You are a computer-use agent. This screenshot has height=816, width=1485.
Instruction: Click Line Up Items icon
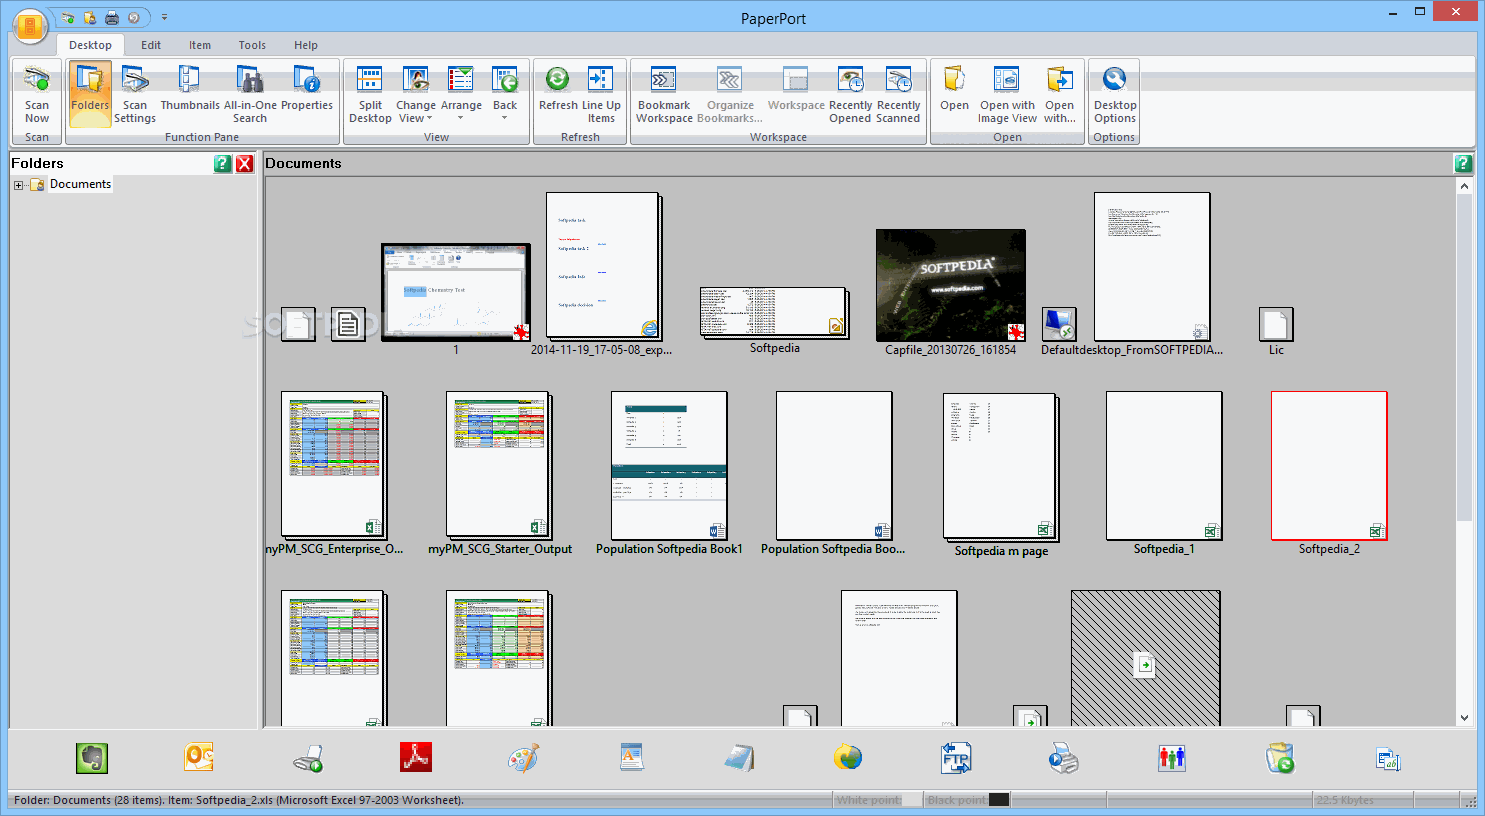pos(600,93)
